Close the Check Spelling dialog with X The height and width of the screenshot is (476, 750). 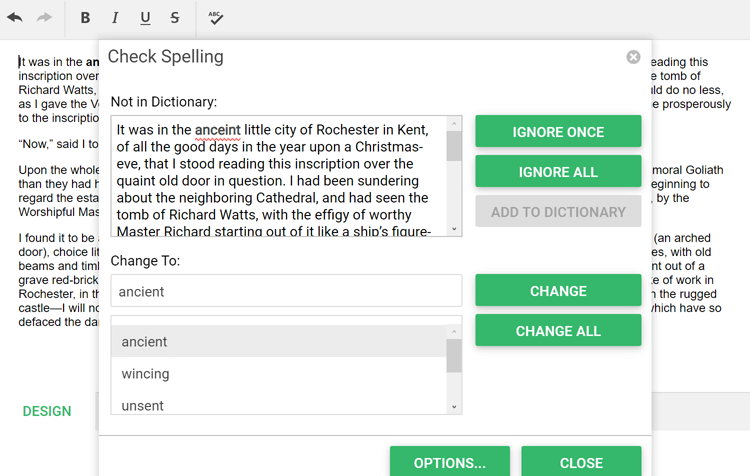(633, 57)
